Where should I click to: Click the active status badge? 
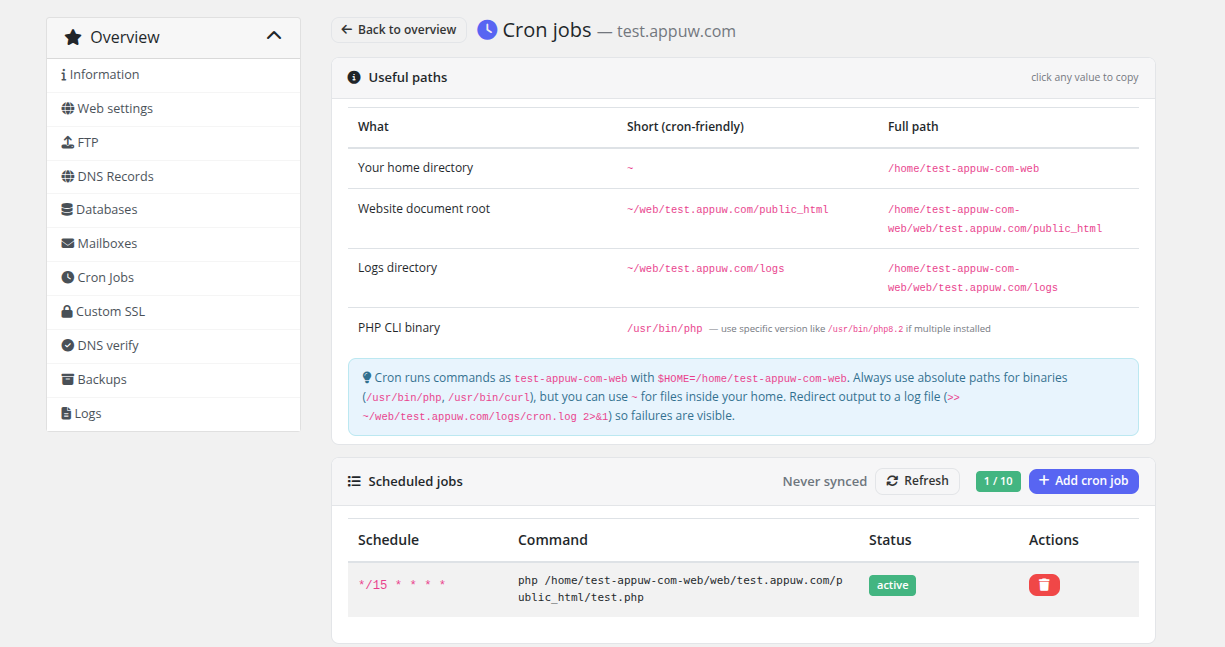click(892, 585)
